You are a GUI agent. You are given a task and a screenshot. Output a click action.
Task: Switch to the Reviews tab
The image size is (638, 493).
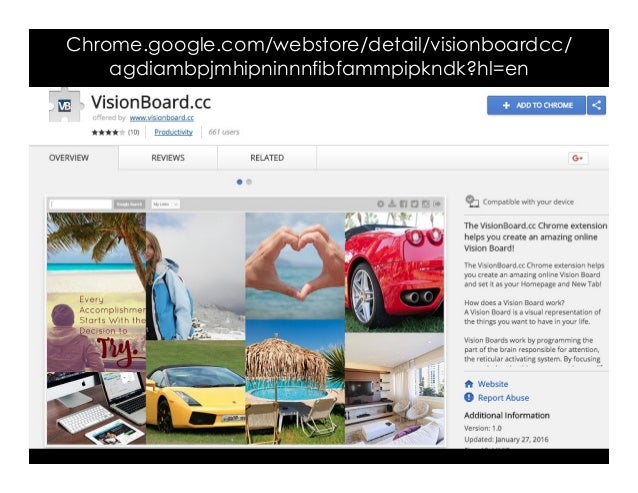click(168, 158)
